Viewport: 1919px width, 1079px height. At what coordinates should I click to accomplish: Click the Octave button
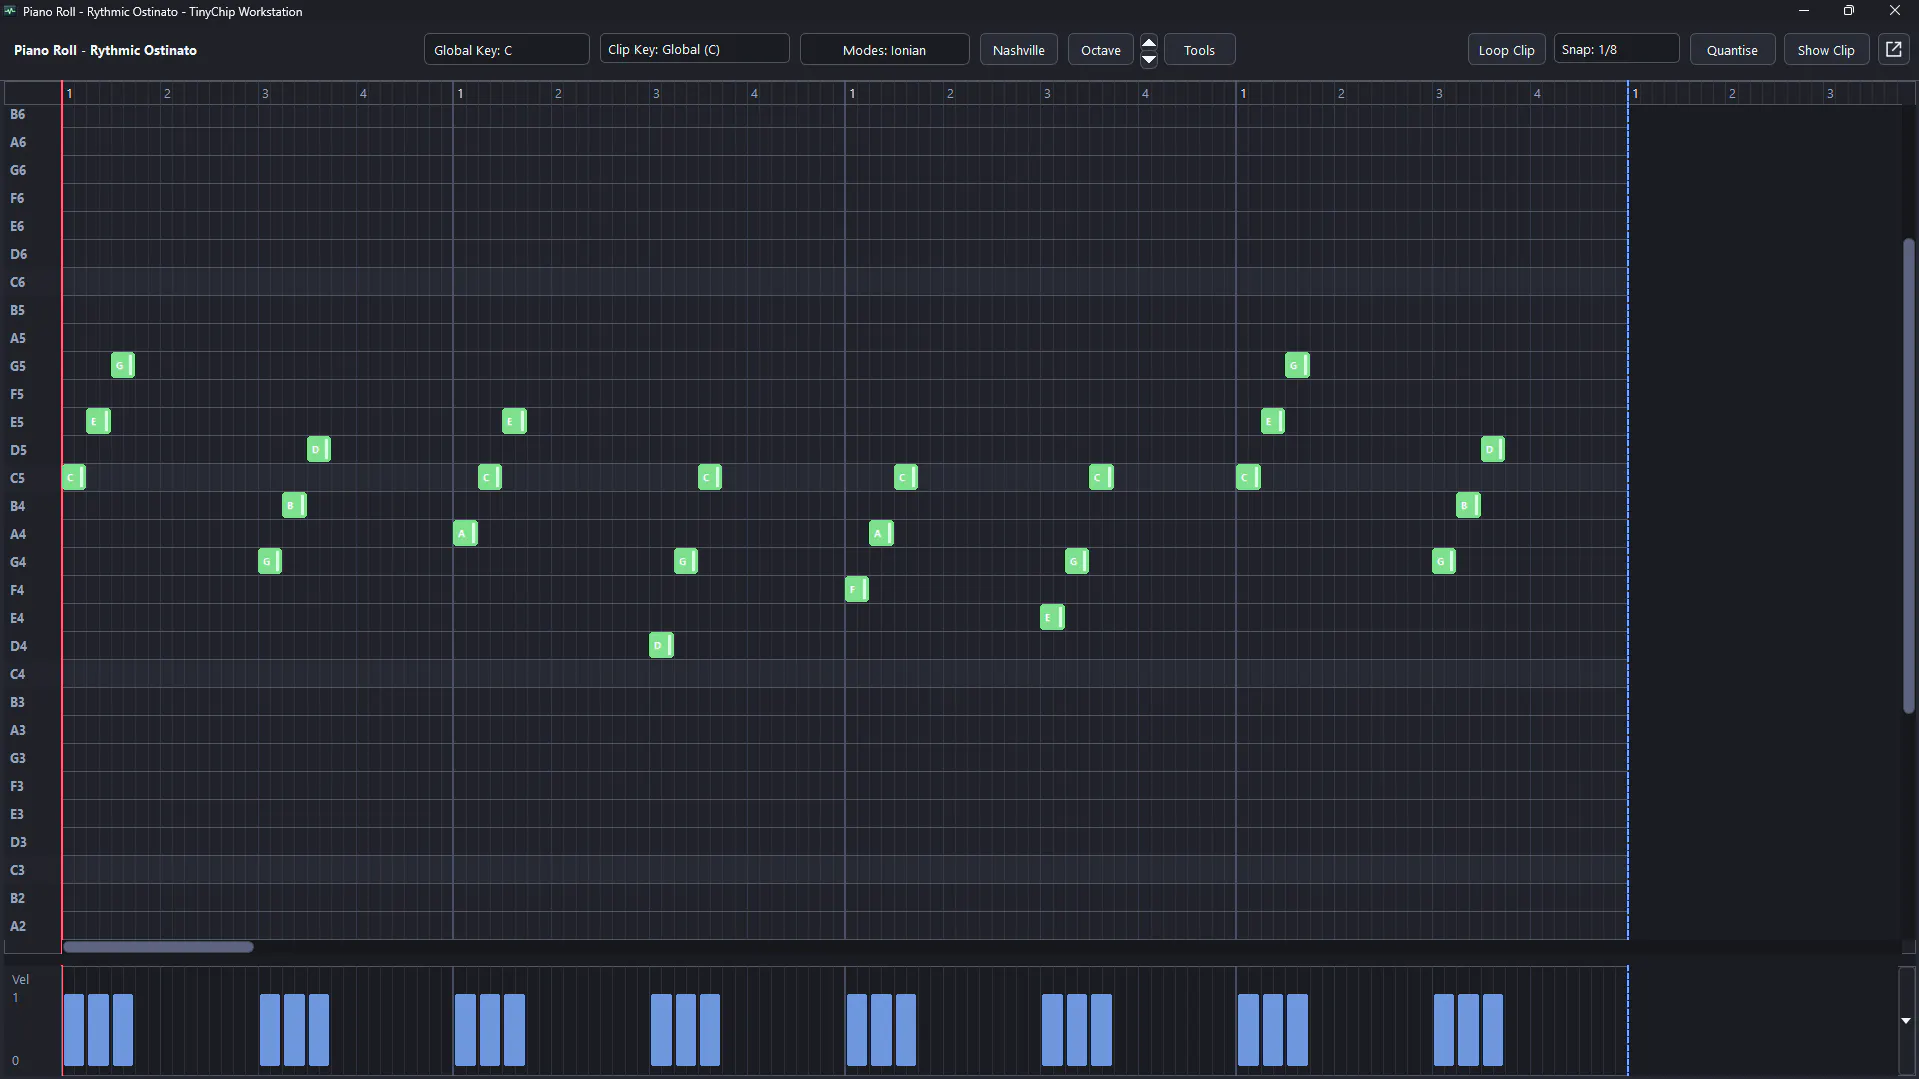click(x=1100, y=50)
